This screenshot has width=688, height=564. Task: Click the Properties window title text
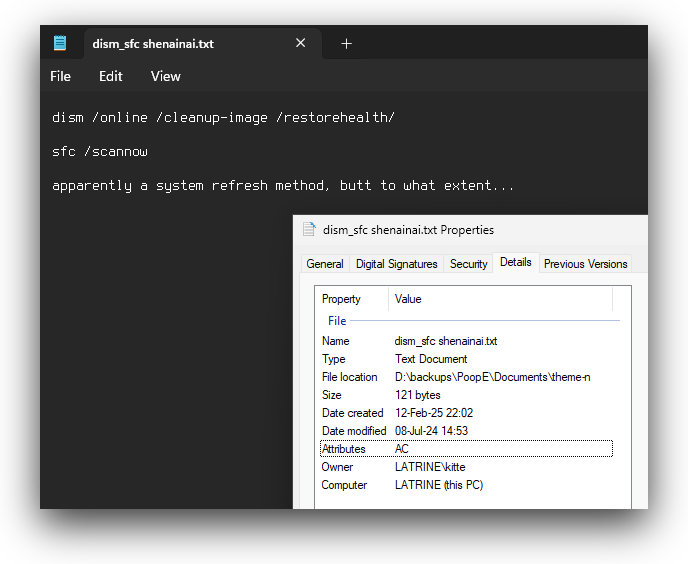[x=408, y=230]
